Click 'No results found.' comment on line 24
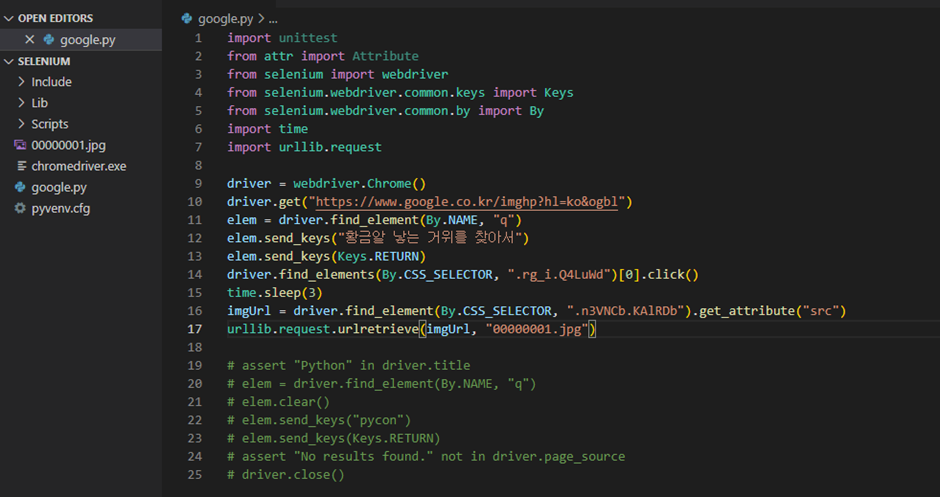Viewport: 940px width, 497px height. coord(363,456)
